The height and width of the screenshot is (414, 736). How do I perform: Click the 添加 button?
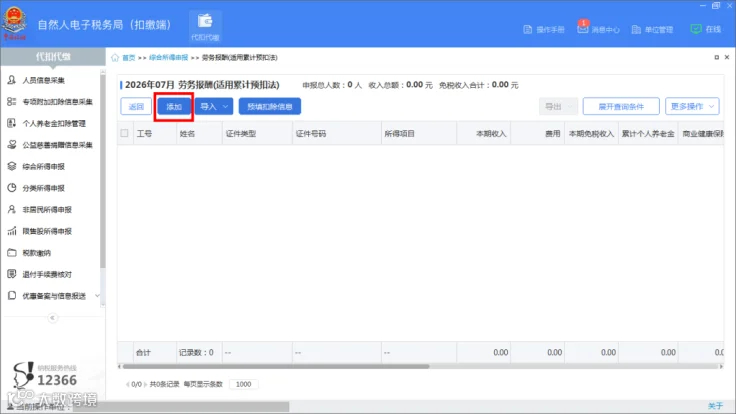pyautogui.click(x=174, y=107)
